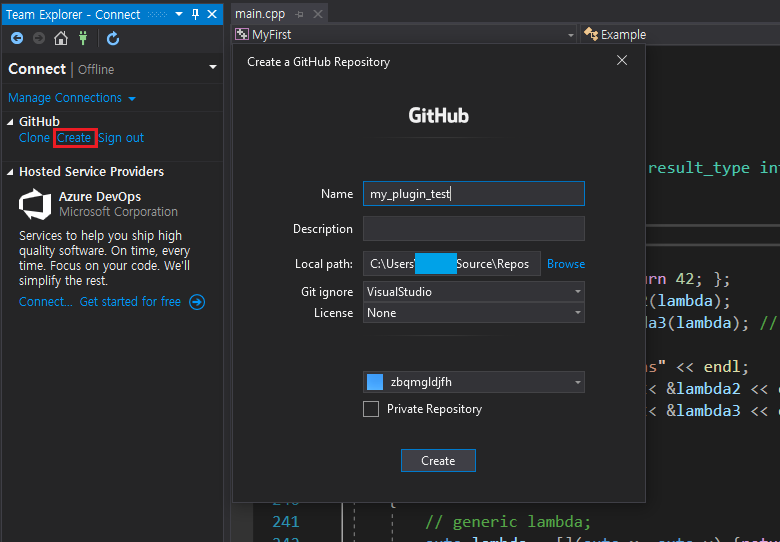This screenshot has height=542, width=780.
Task: Click the '// generic lambda;' comment line
Action: [x=508, y=522]
